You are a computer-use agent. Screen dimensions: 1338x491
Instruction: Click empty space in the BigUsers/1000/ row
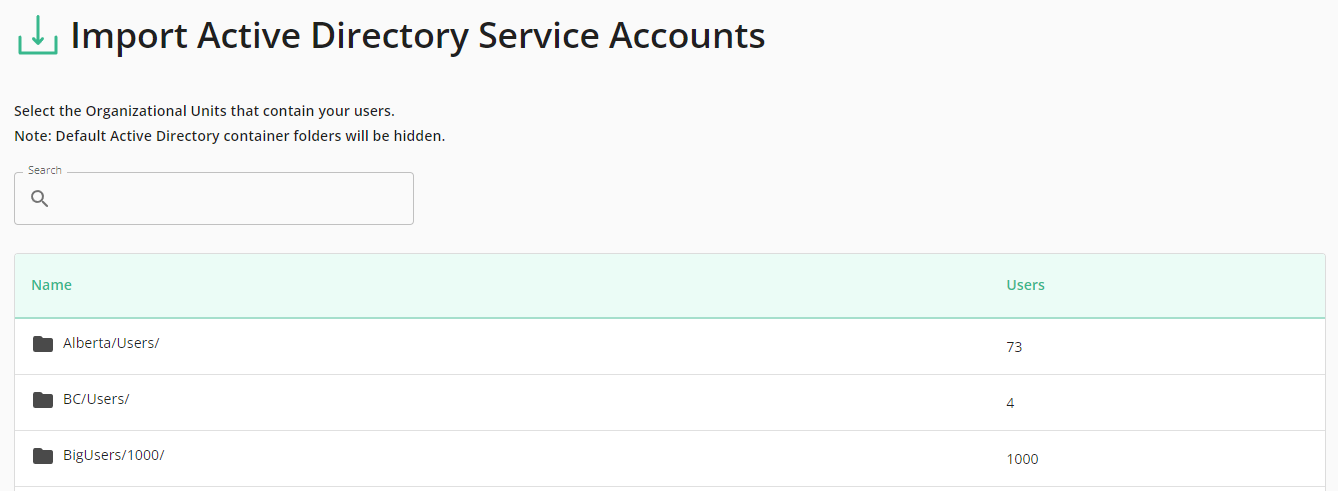tap(580, 459)
